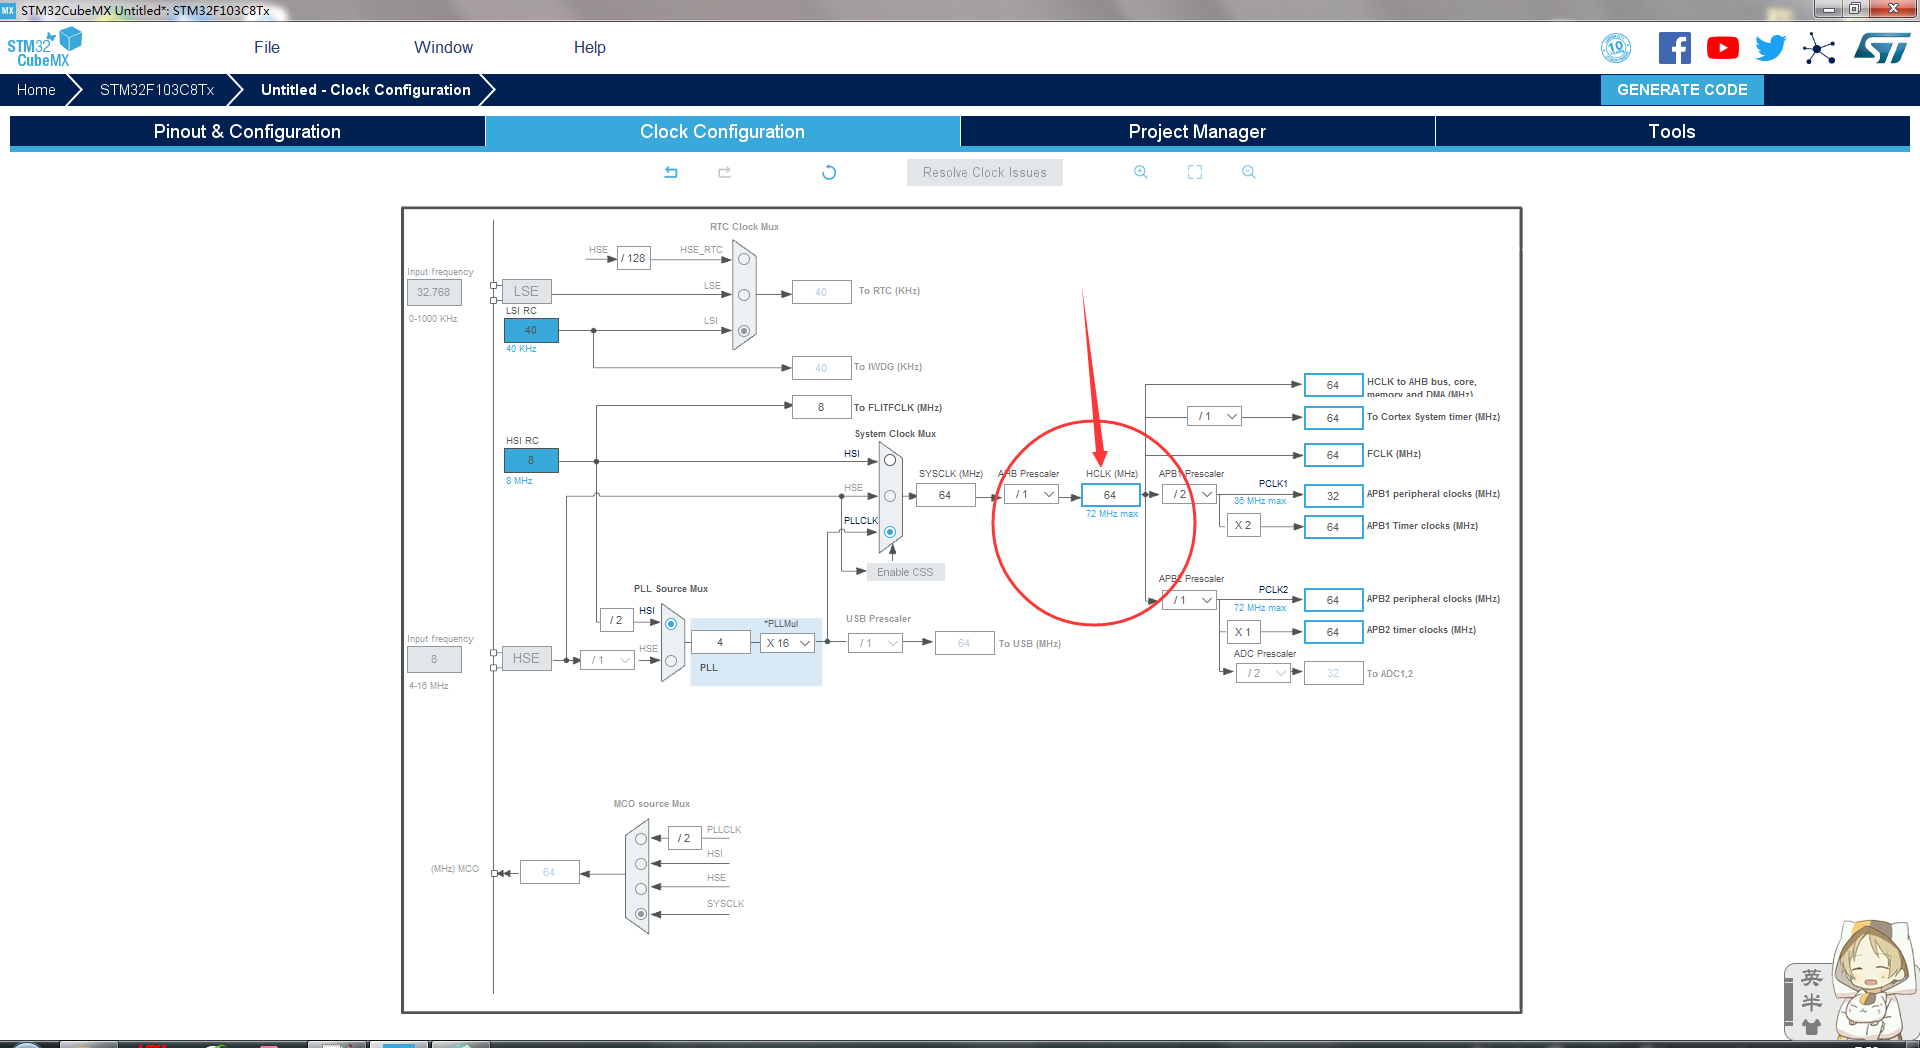Click the reset/refresh clock icon

(829, 172)
